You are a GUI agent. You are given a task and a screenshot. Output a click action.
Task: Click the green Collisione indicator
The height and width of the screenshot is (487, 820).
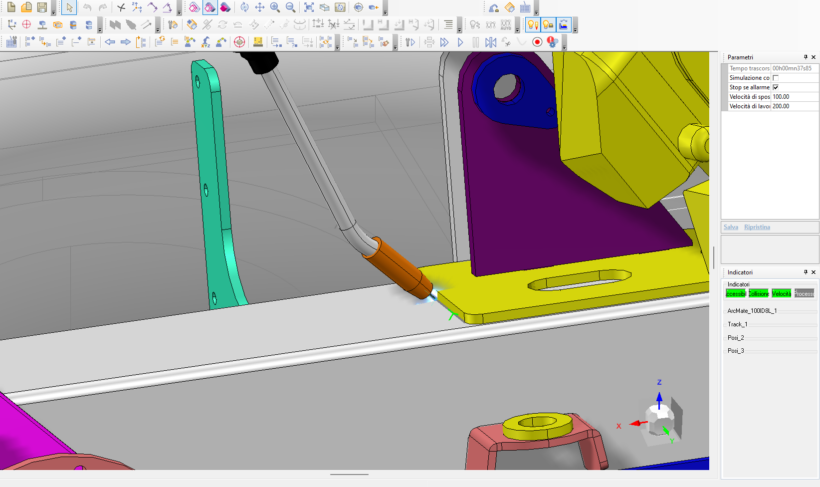758,293
